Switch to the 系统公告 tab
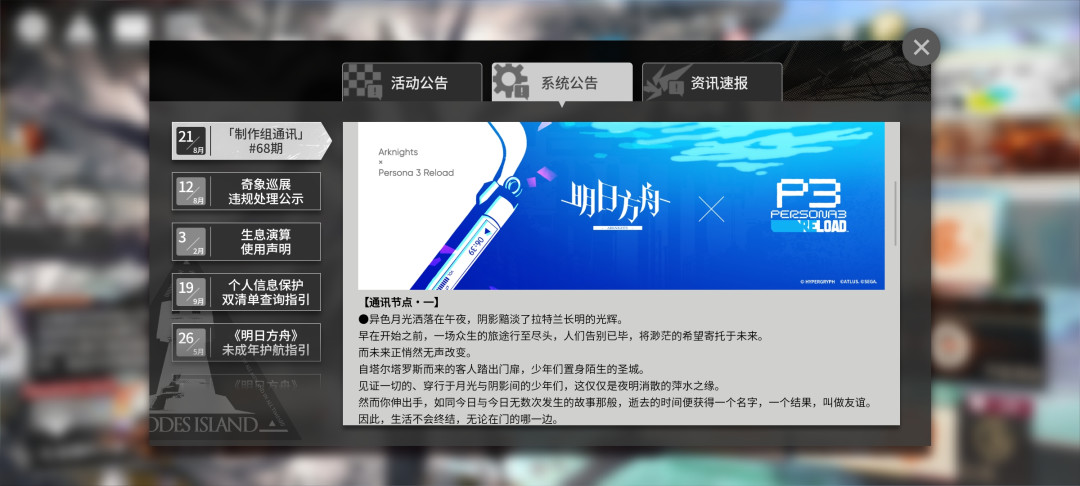 click(562, 83)
